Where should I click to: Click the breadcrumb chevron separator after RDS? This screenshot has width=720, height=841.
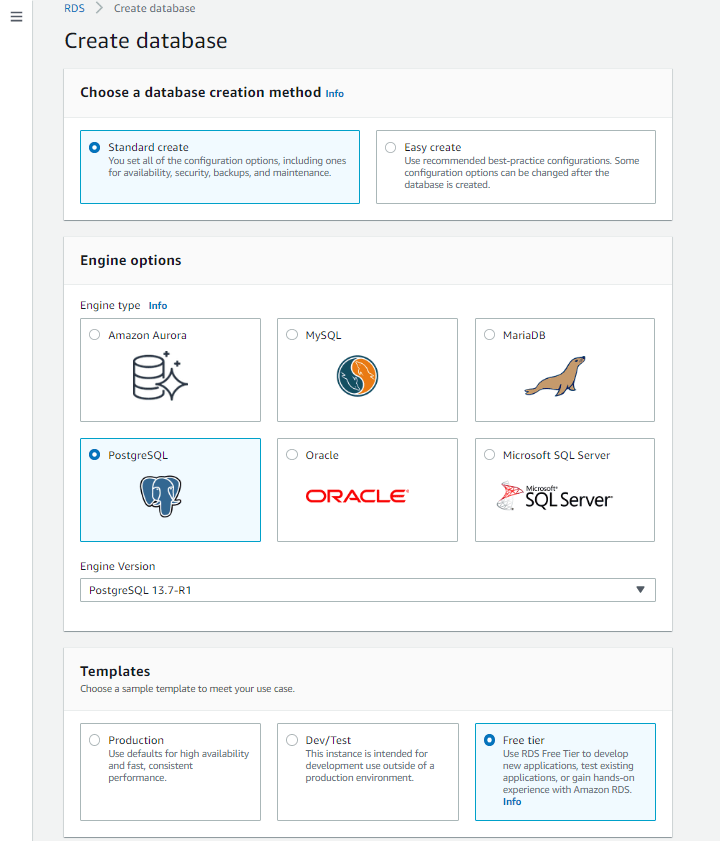click(99, 8)
